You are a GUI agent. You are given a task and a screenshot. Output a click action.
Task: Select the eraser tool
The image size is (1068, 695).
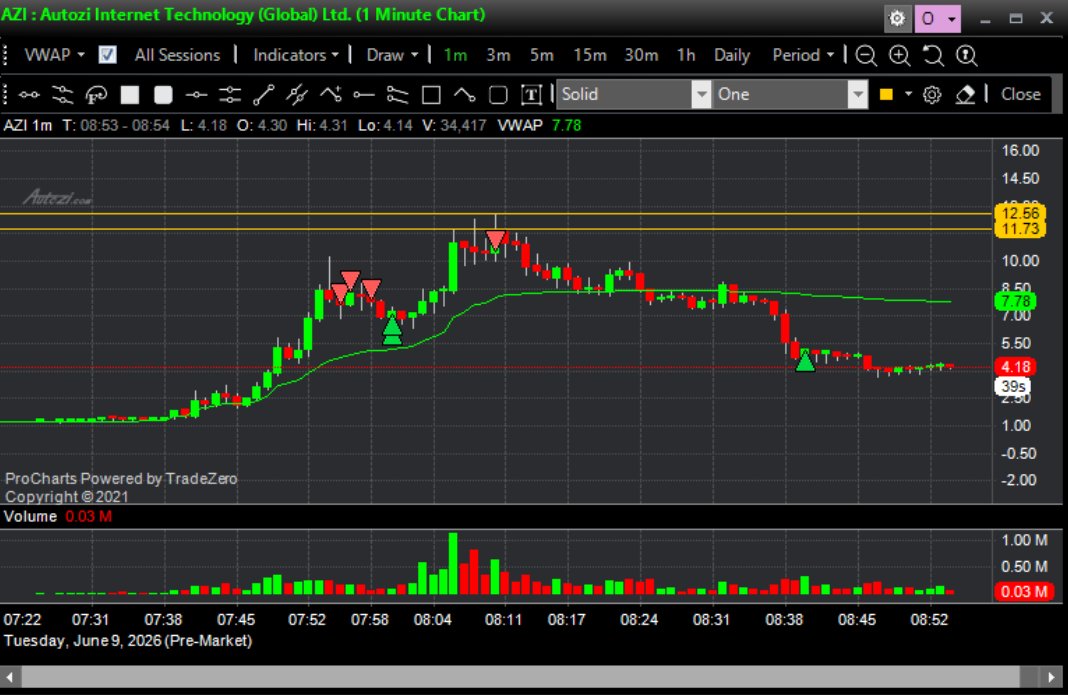click(x=965, y=95)
